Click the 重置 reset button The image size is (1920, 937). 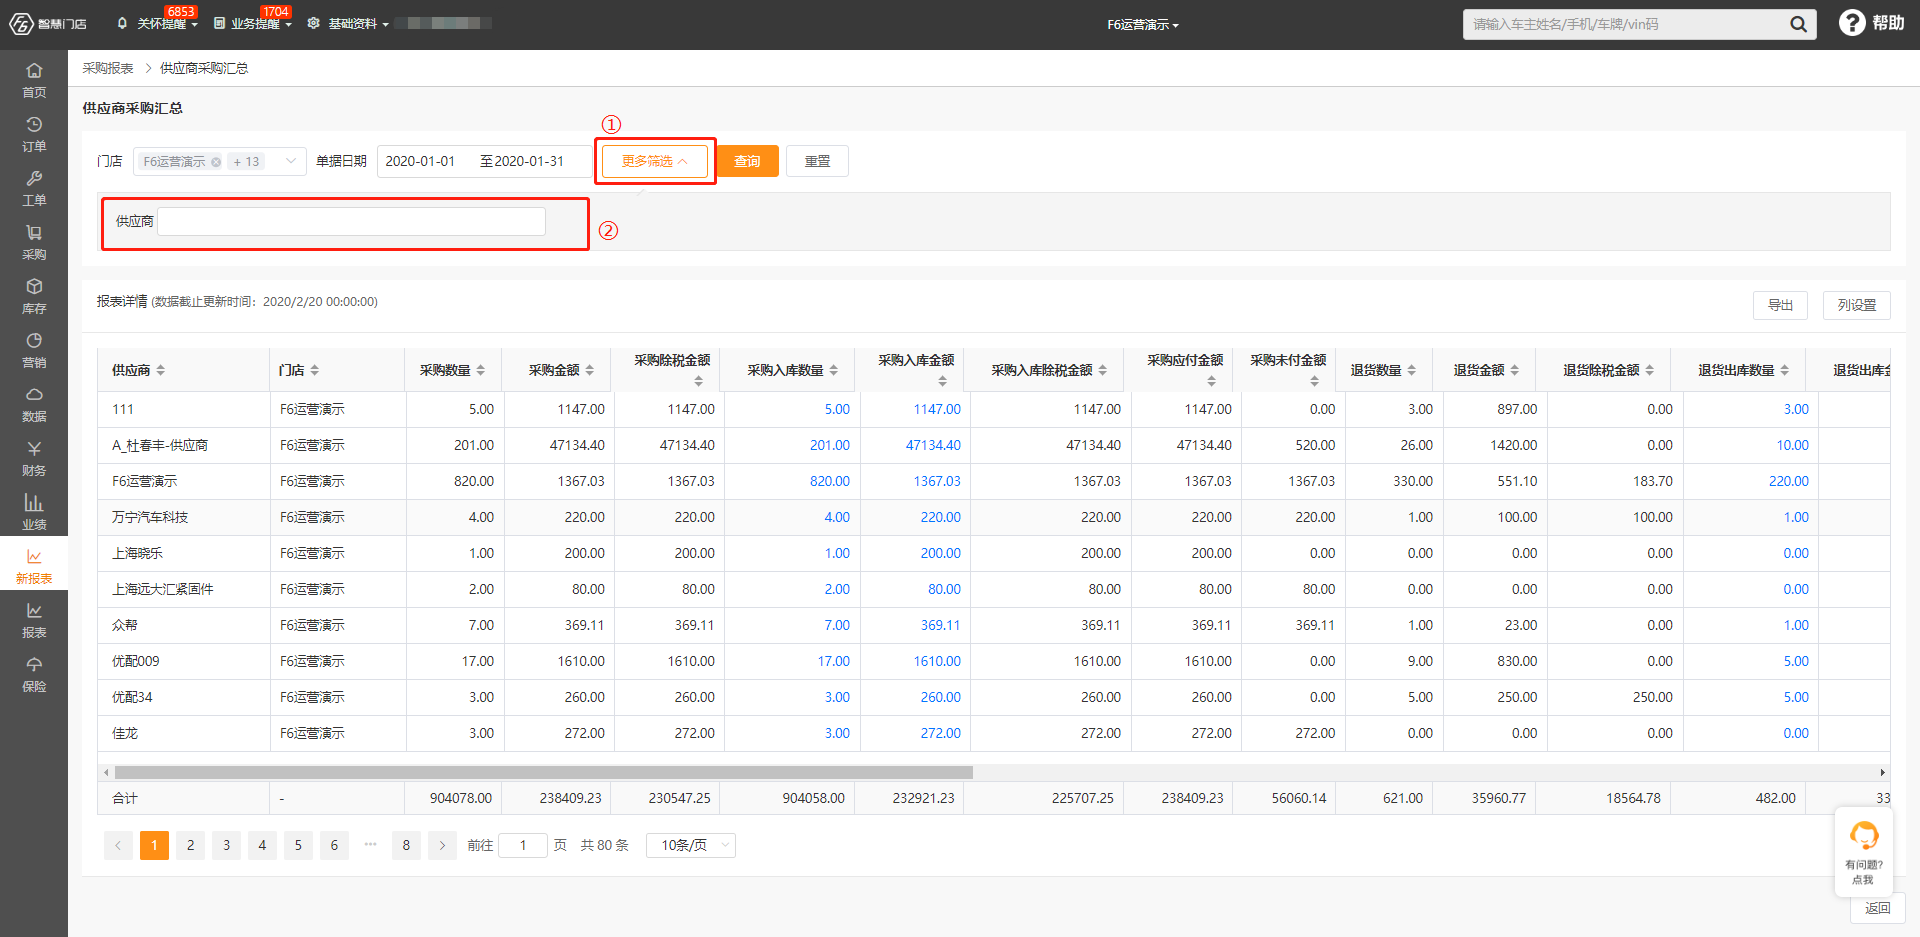(817, 161)
